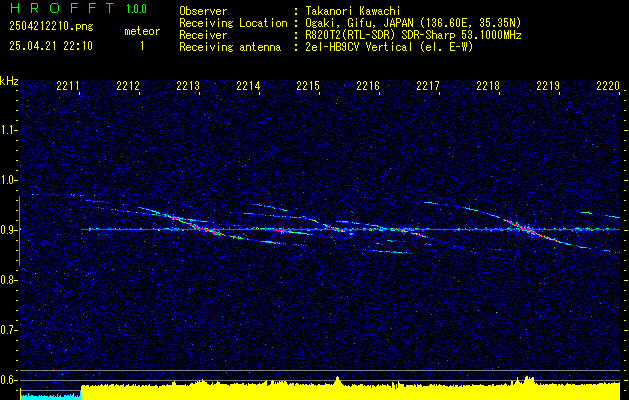The width and height of the screenshot is (629, 400).
Task: Click the 2216 time marker
Action: [x=368, y=85]
